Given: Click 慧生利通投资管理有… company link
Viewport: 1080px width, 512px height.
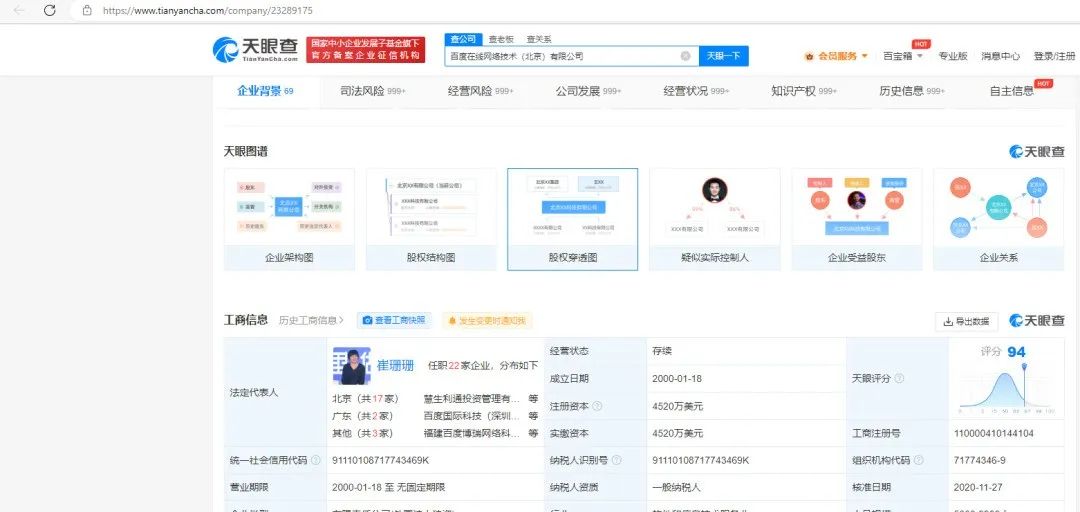Looking at the screenshot, I should coord(472,398).
